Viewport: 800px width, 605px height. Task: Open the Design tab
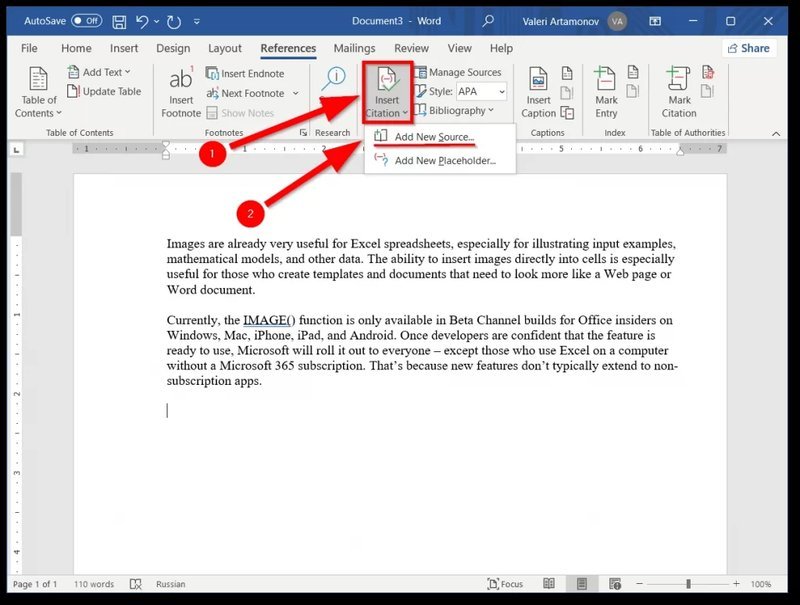coord(173,48)
